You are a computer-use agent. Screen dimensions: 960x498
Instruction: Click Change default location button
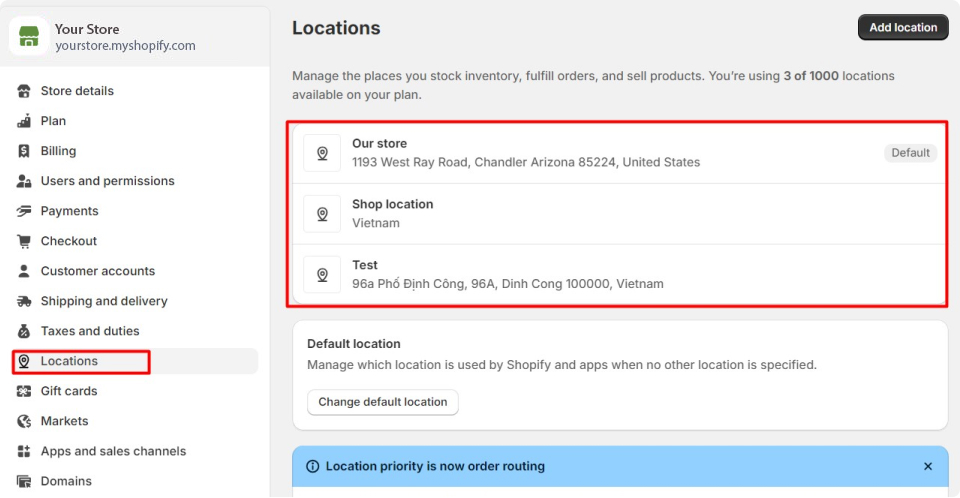tap(383, 402)
